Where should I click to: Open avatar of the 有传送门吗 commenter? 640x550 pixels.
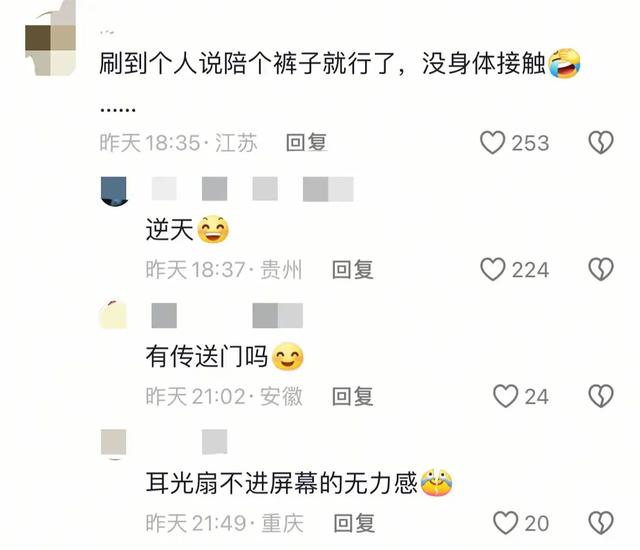click(113, 315)
